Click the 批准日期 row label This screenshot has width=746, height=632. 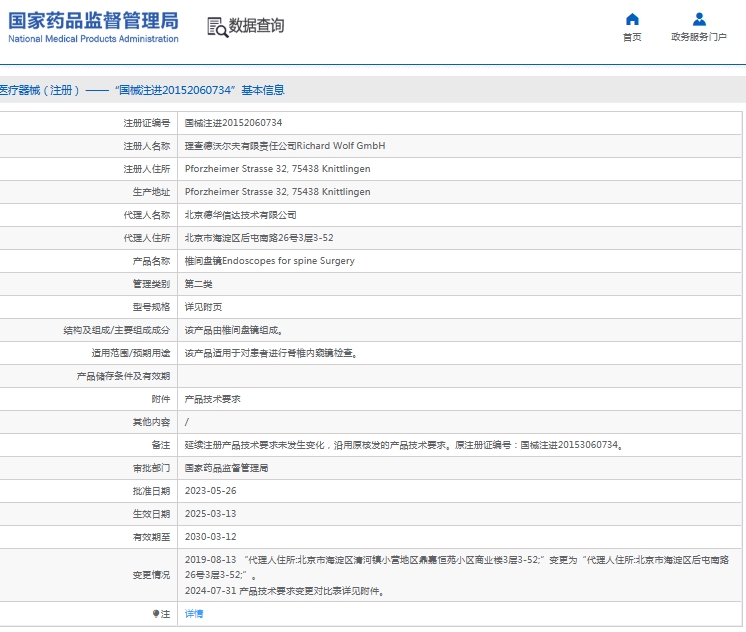[151, 491]
